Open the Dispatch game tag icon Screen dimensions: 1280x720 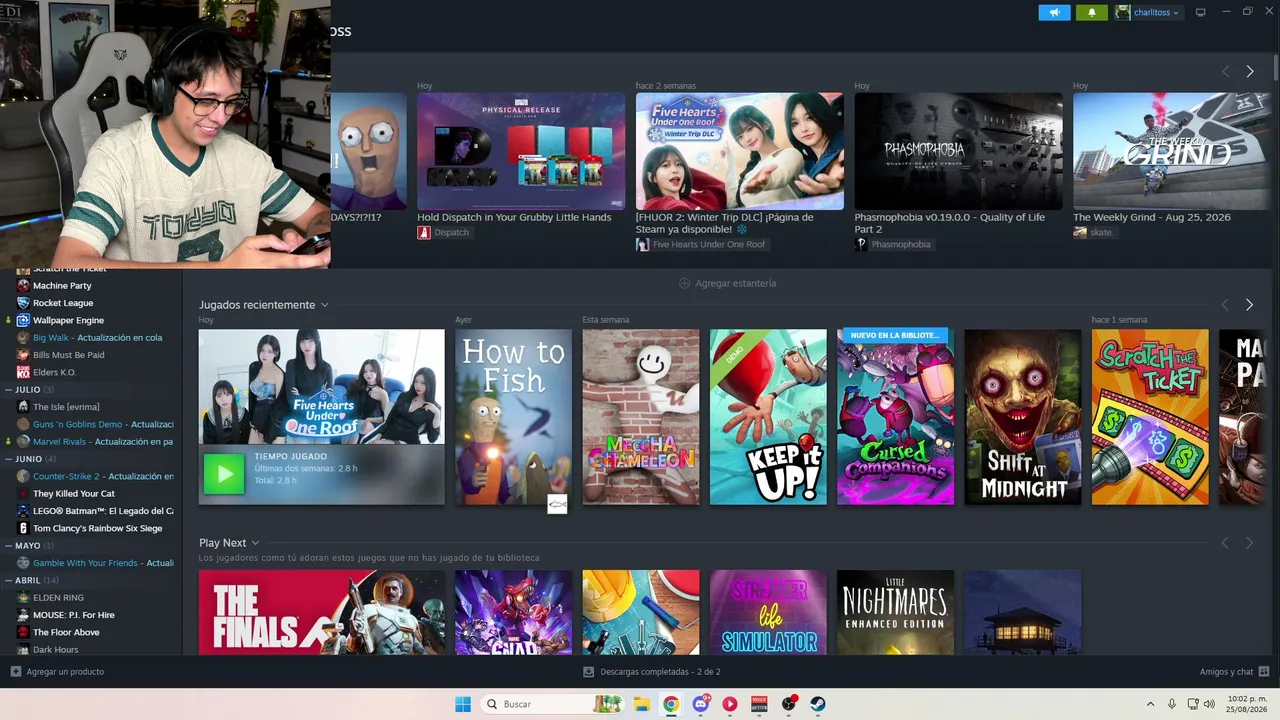(x=424, y=232)
